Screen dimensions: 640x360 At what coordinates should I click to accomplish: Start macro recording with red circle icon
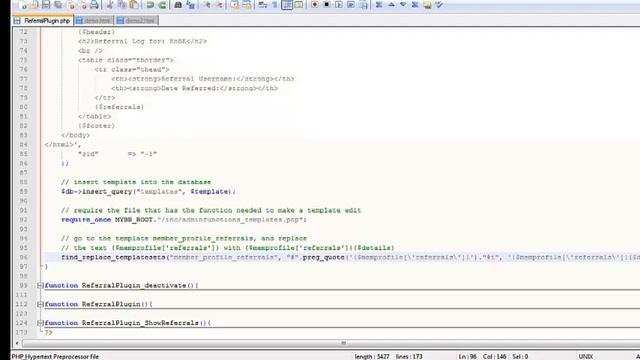coord(315,5)
